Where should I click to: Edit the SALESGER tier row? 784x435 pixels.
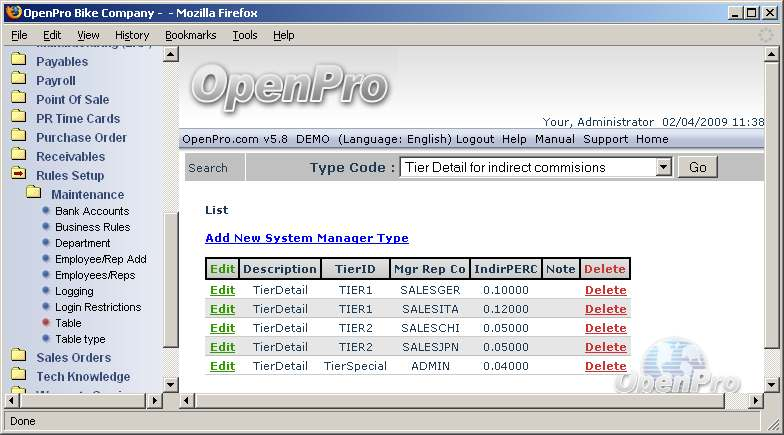(222, 290)
